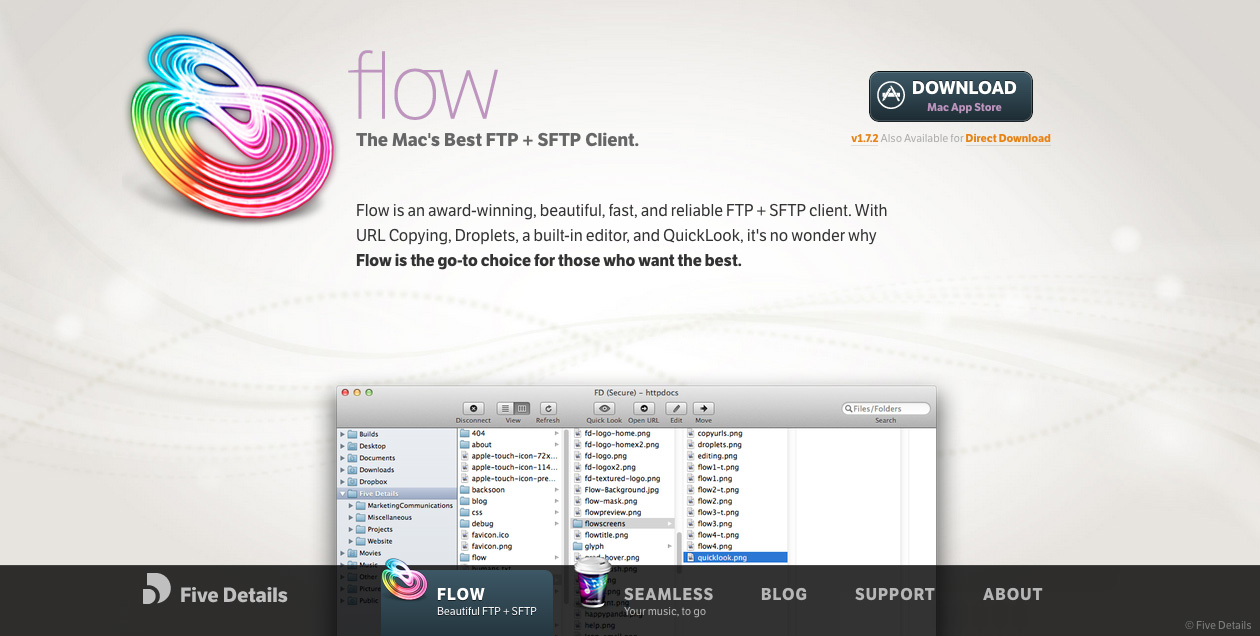The width and height of the screenshot is (1260, 636).
Task: Click the Files/Folders search field
Action: [886, 409]
